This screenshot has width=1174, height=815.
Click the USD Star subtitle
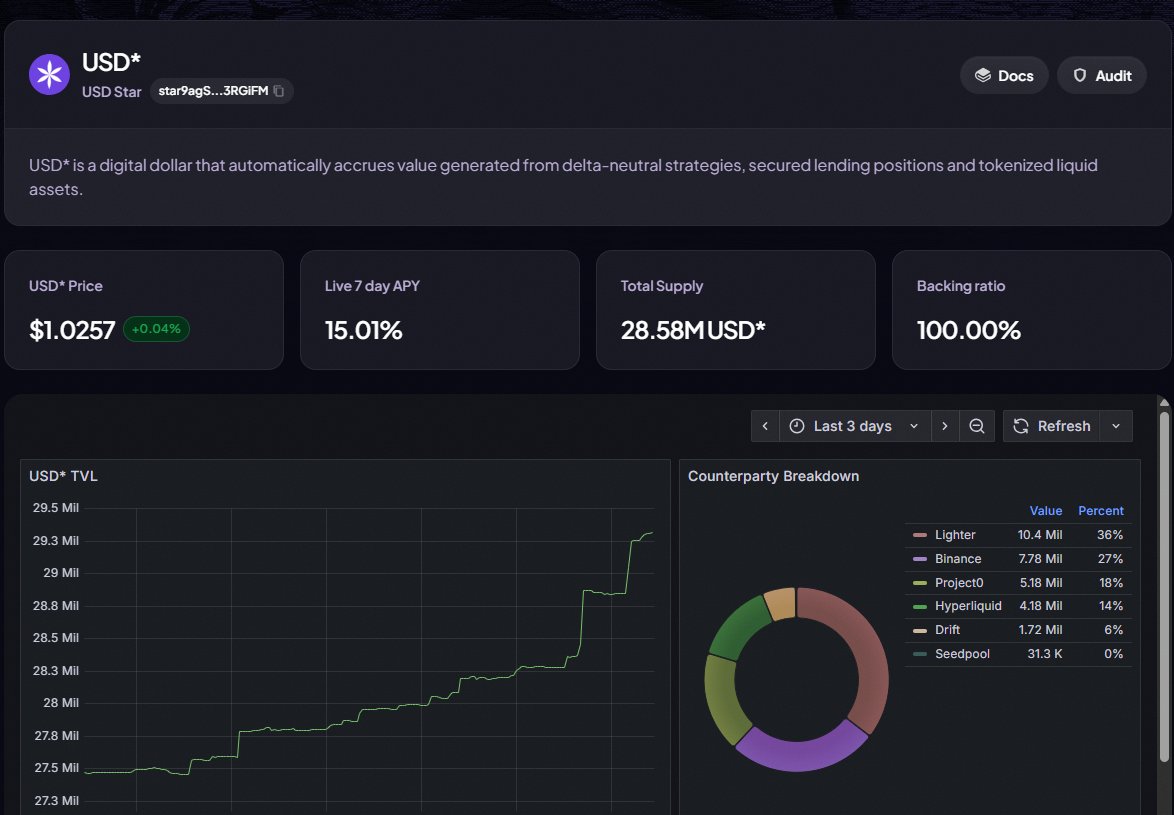(112, 91)
